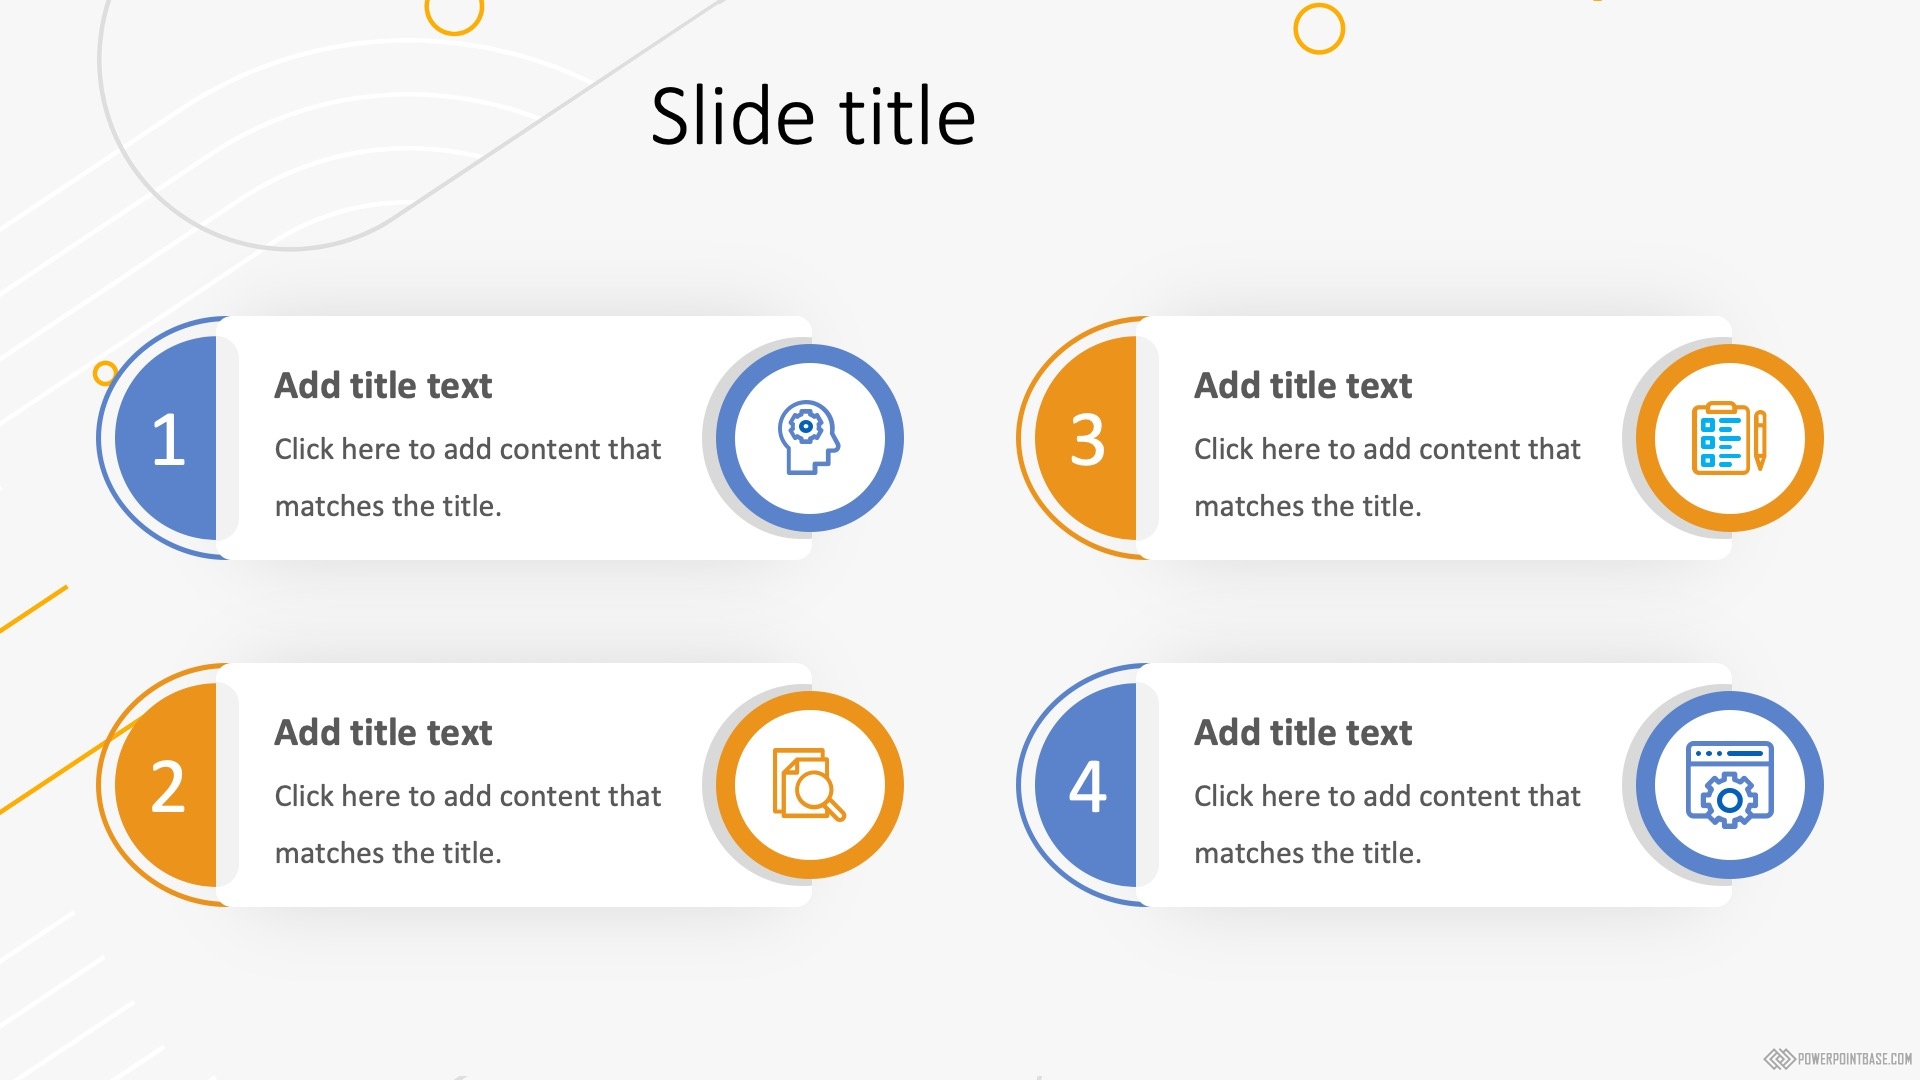Click the content text in card 3
This screenshot has width=1920, height=1080.
point(1387,477)
